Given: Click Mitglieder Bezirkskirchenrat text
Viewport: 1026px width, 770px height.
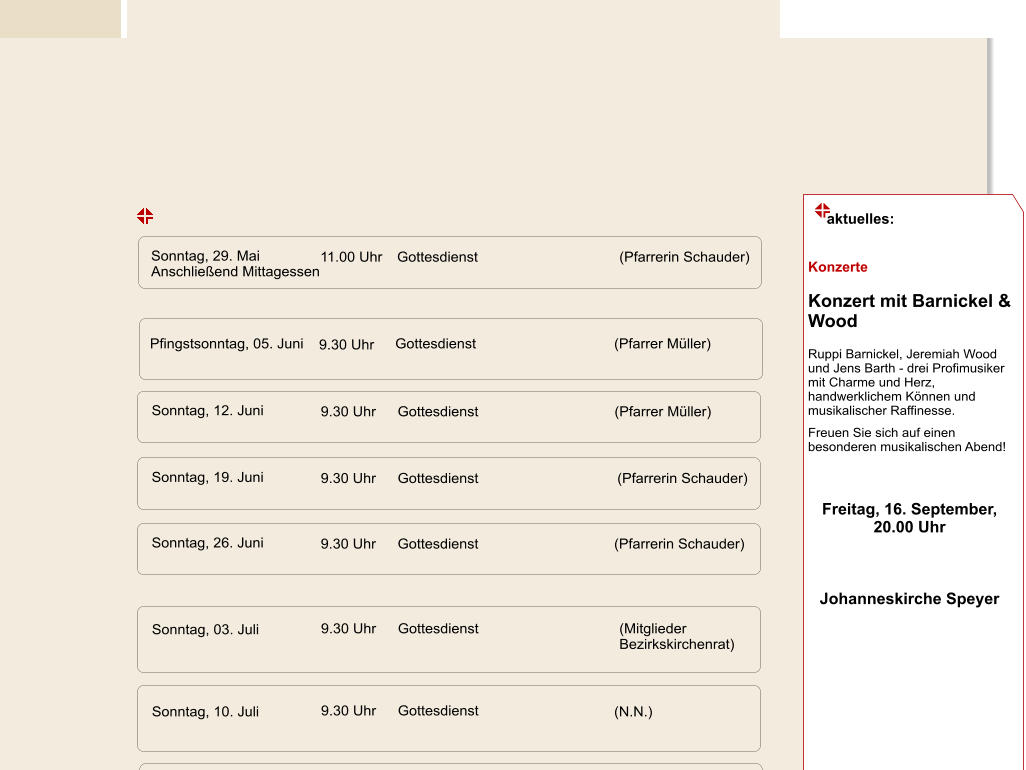Looking at the screenshot, I should tap(676, 637).
